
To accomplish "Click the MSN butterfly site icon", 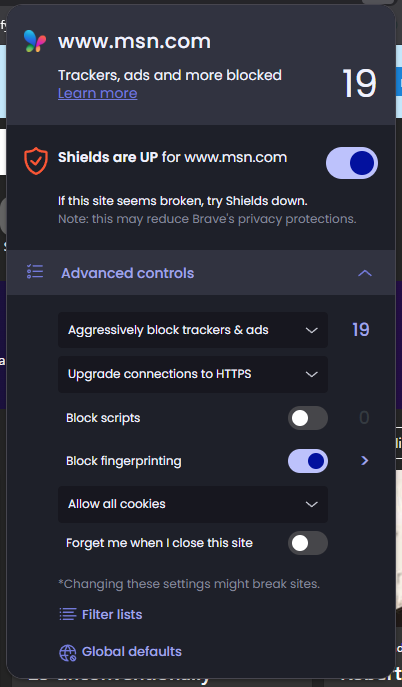I will [x=35, y=41].
